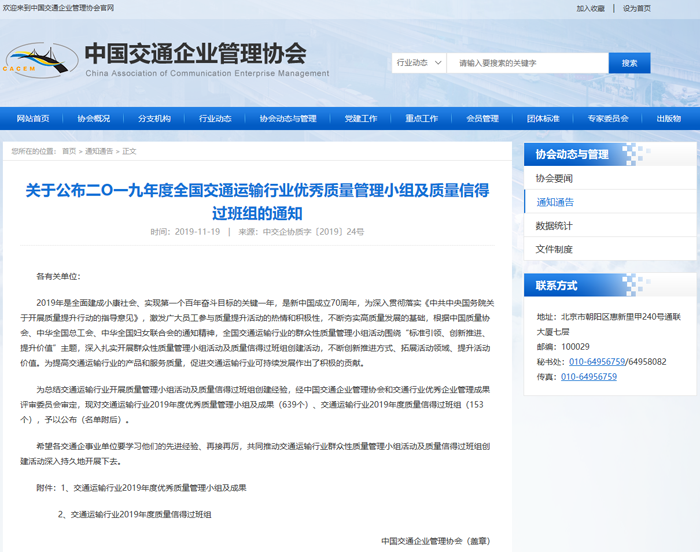Click attachment 1 优秀质量管理小组及成果

[x=160, y=488]
